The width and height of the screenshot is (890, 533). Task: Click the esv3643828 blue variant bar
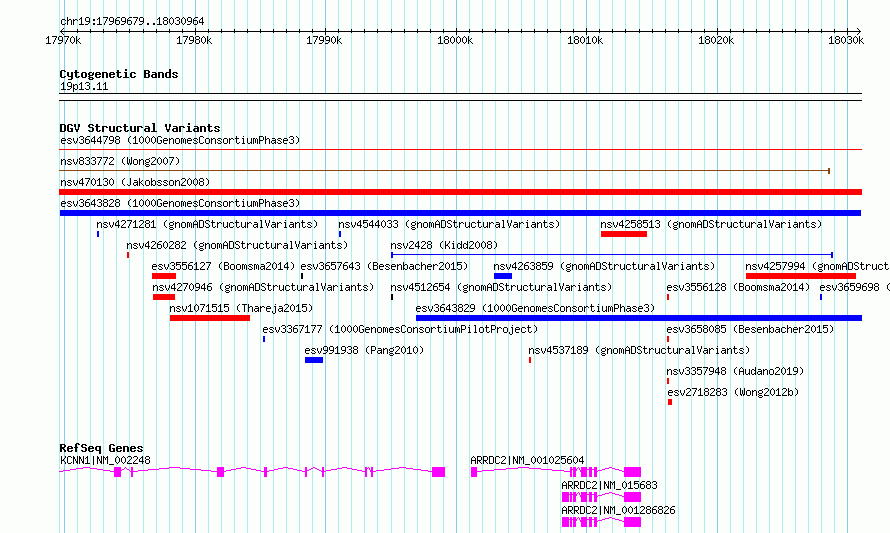tap(460, 213)
